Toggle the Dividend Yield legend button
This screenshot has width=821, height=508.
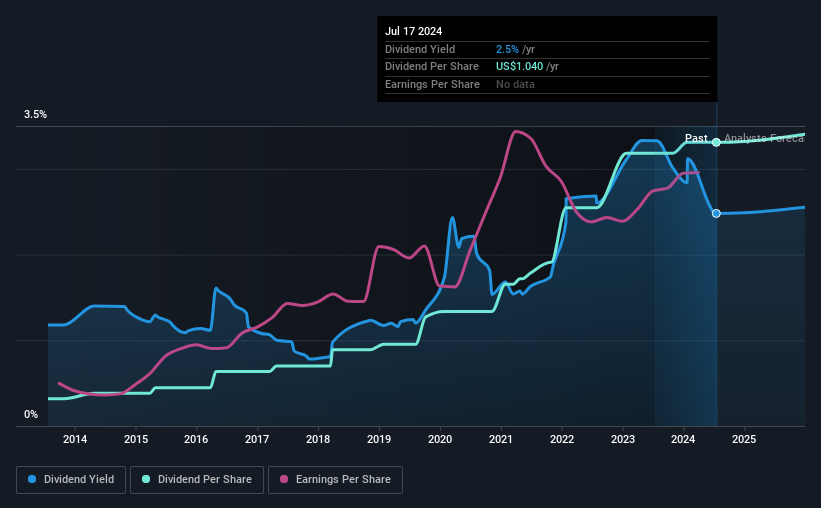pyautogui.click(x=71, y=480)
